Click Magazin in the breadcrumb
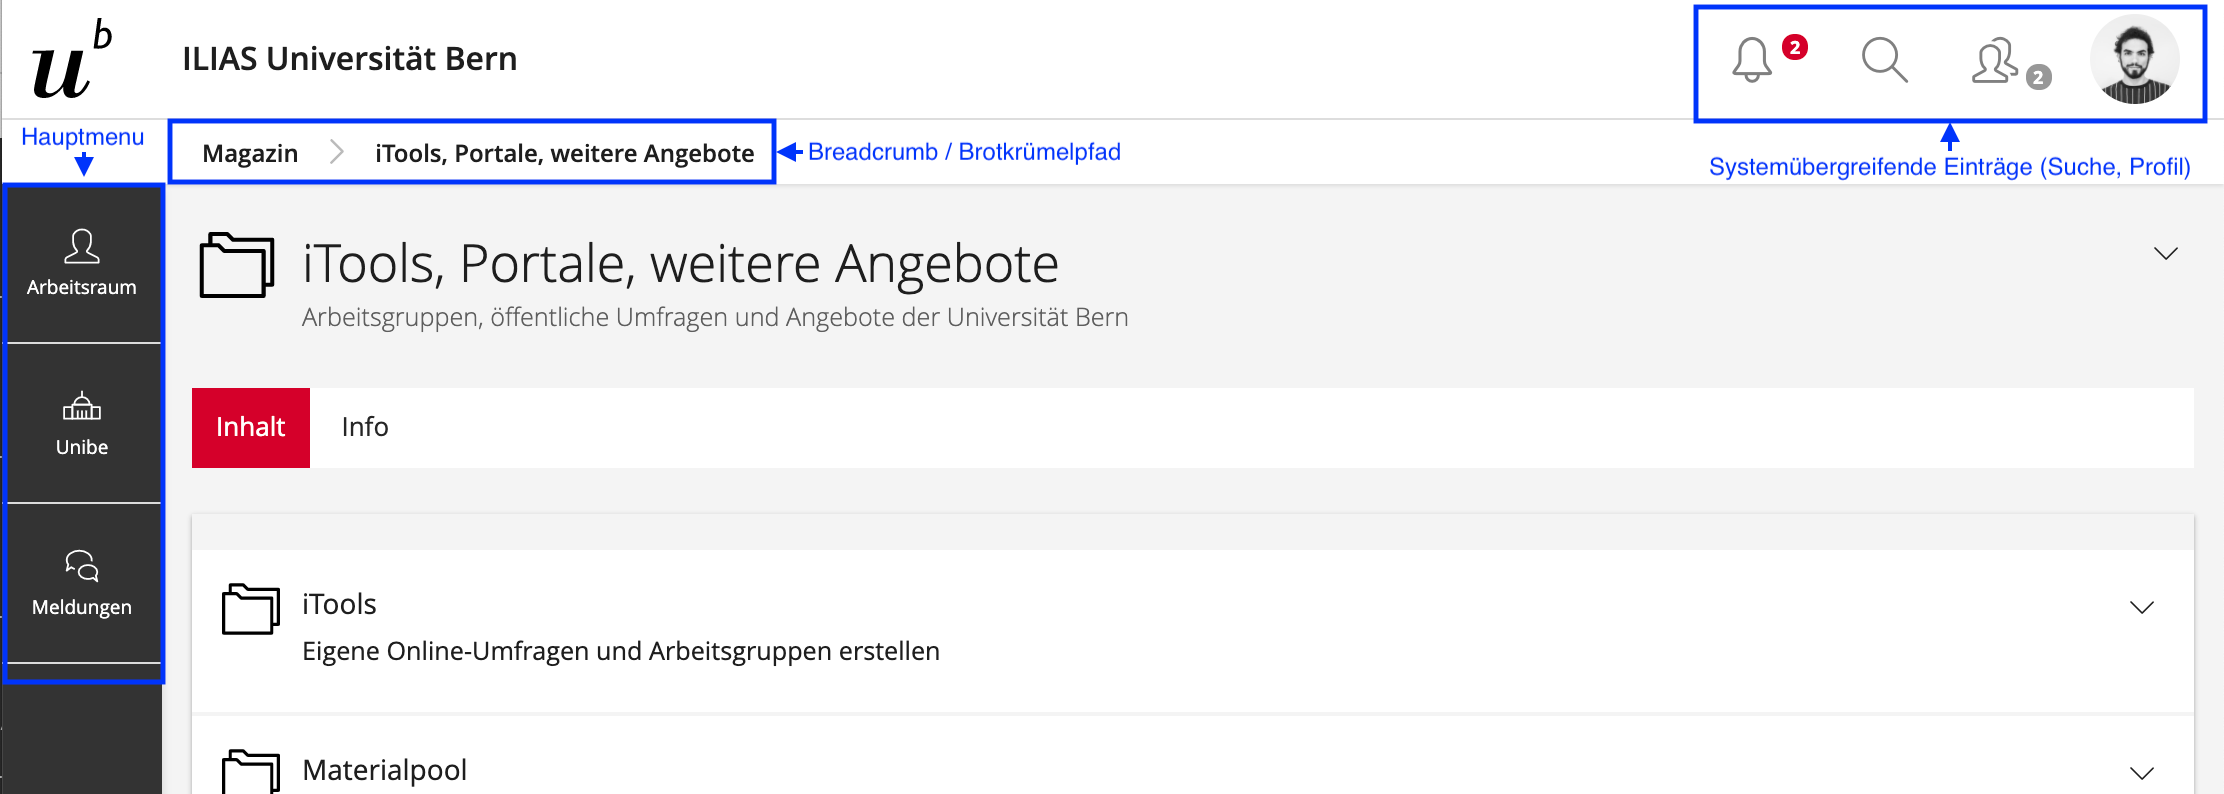The height and width of the screenshot is (794, 2224). tap(250, 153)
